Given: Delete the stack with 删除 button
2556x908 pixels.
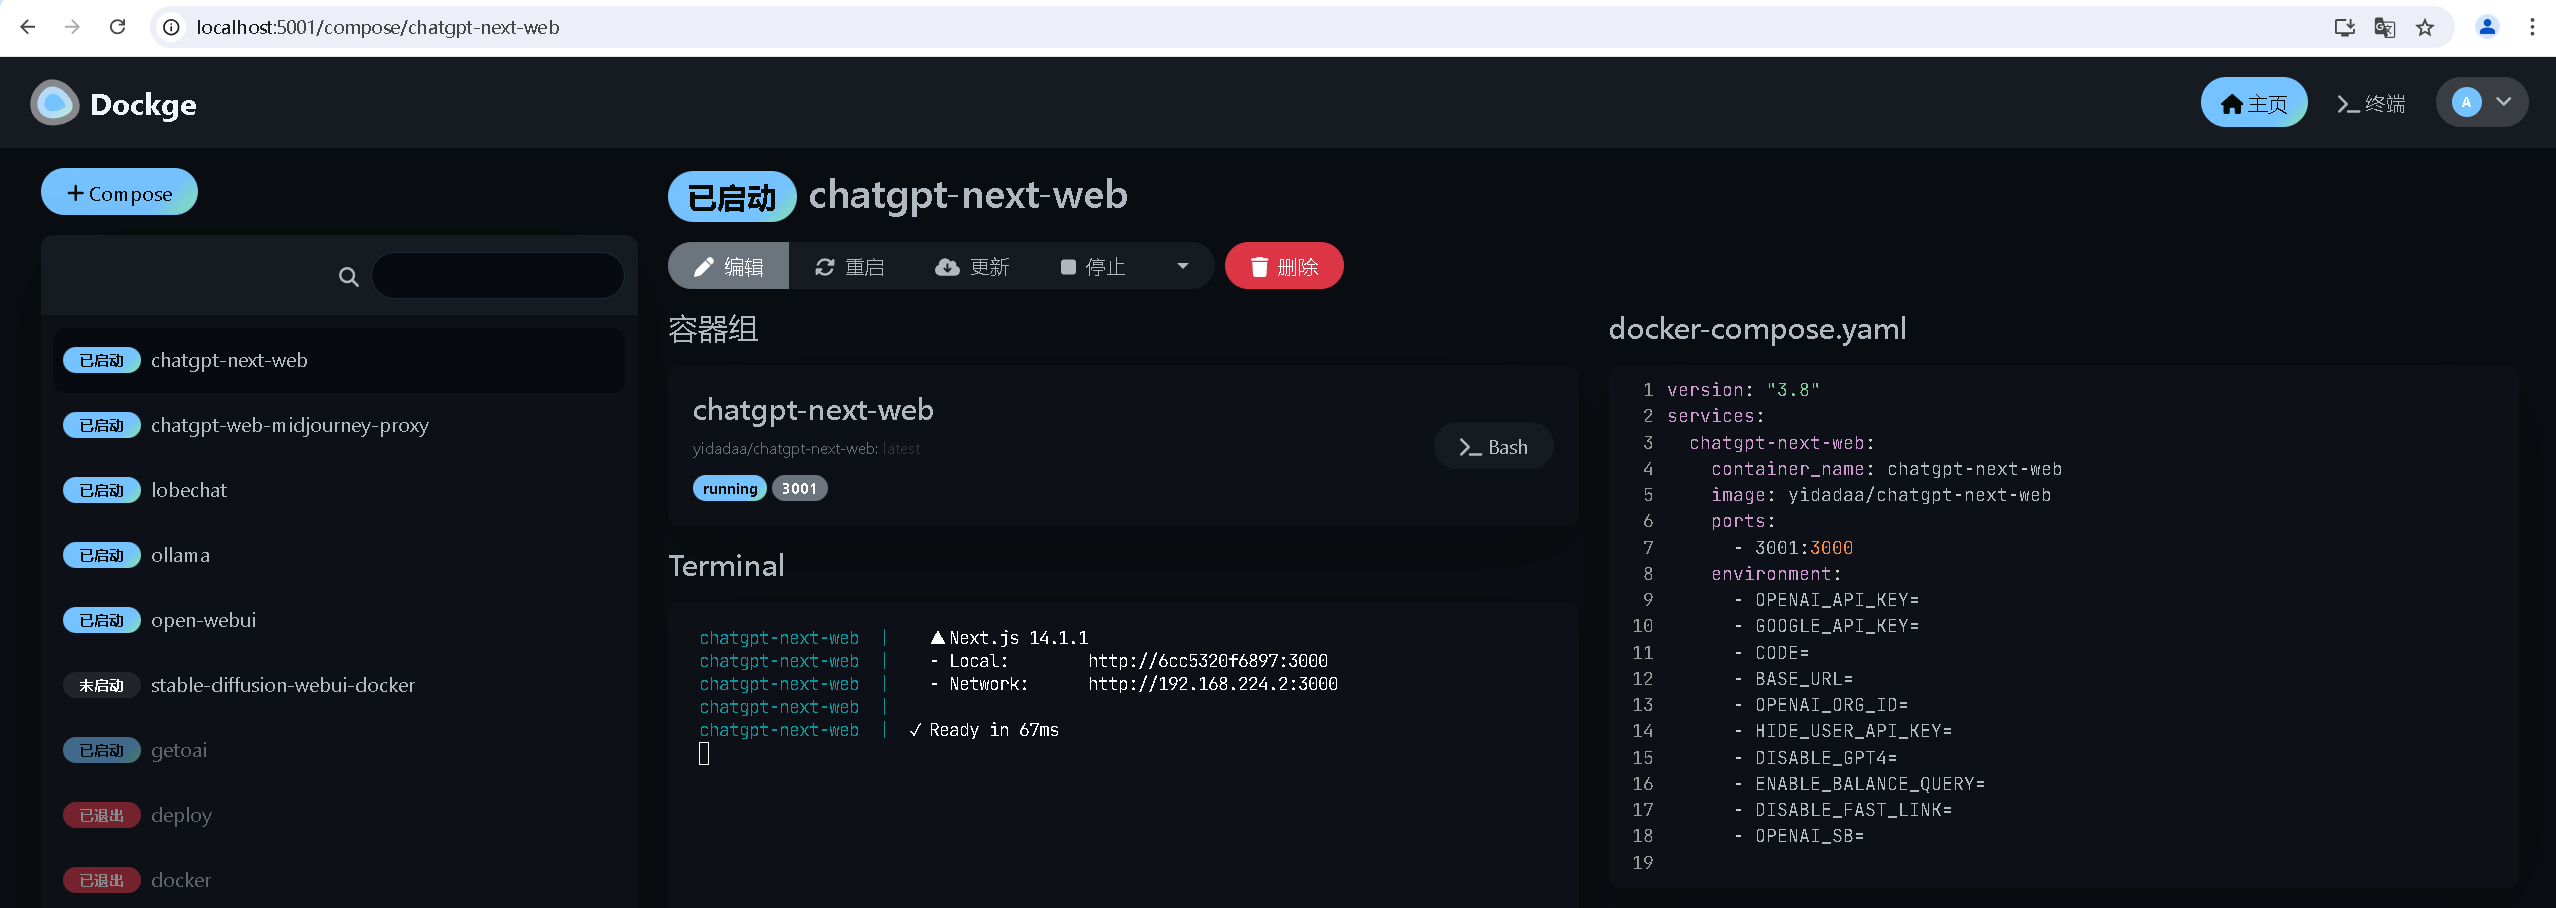Looking at the screenshot, I should 1284,266.
